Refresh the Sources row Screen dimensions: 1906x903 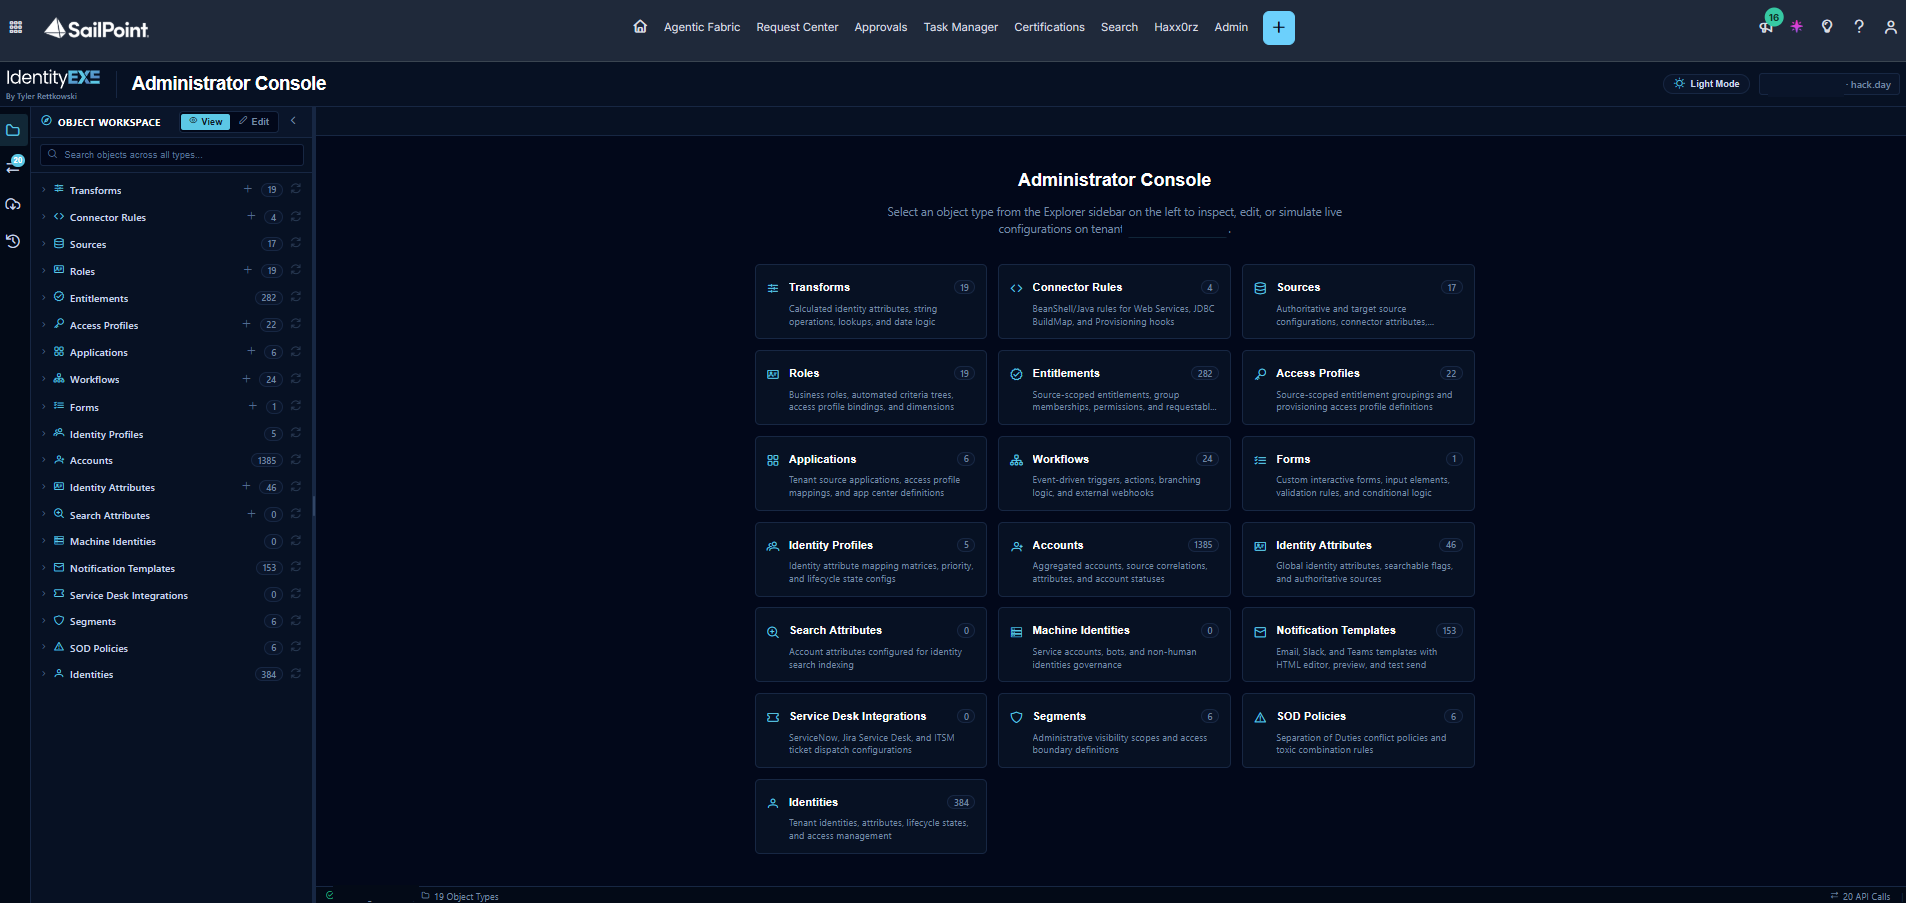pos(296,243)
